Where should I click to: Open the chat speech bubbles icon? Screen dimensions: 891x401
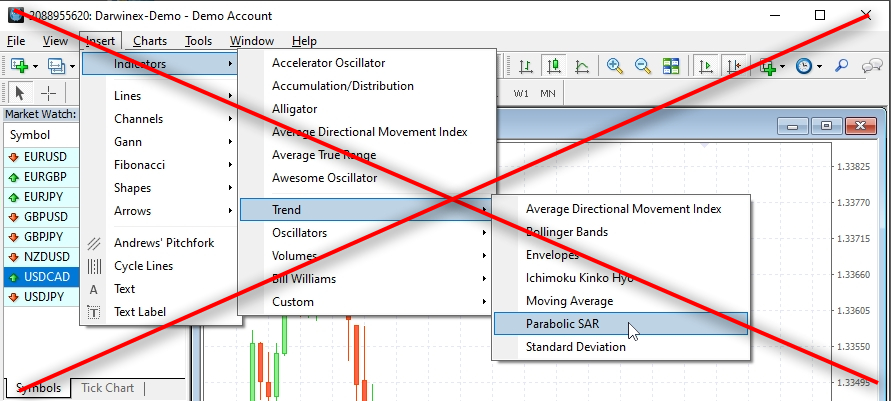871,66
